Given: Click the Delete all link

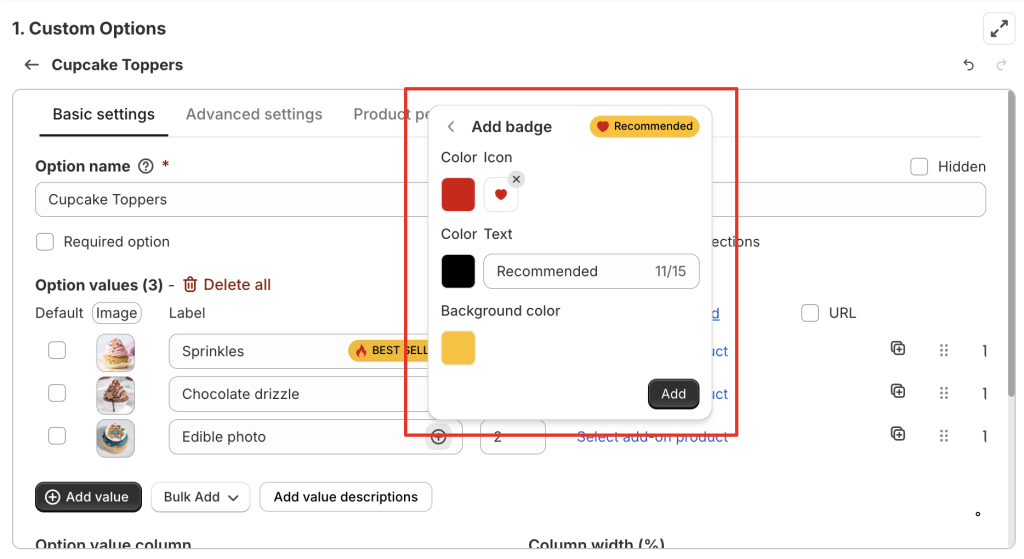Looking at the screenshot, I should coord(226,285).
